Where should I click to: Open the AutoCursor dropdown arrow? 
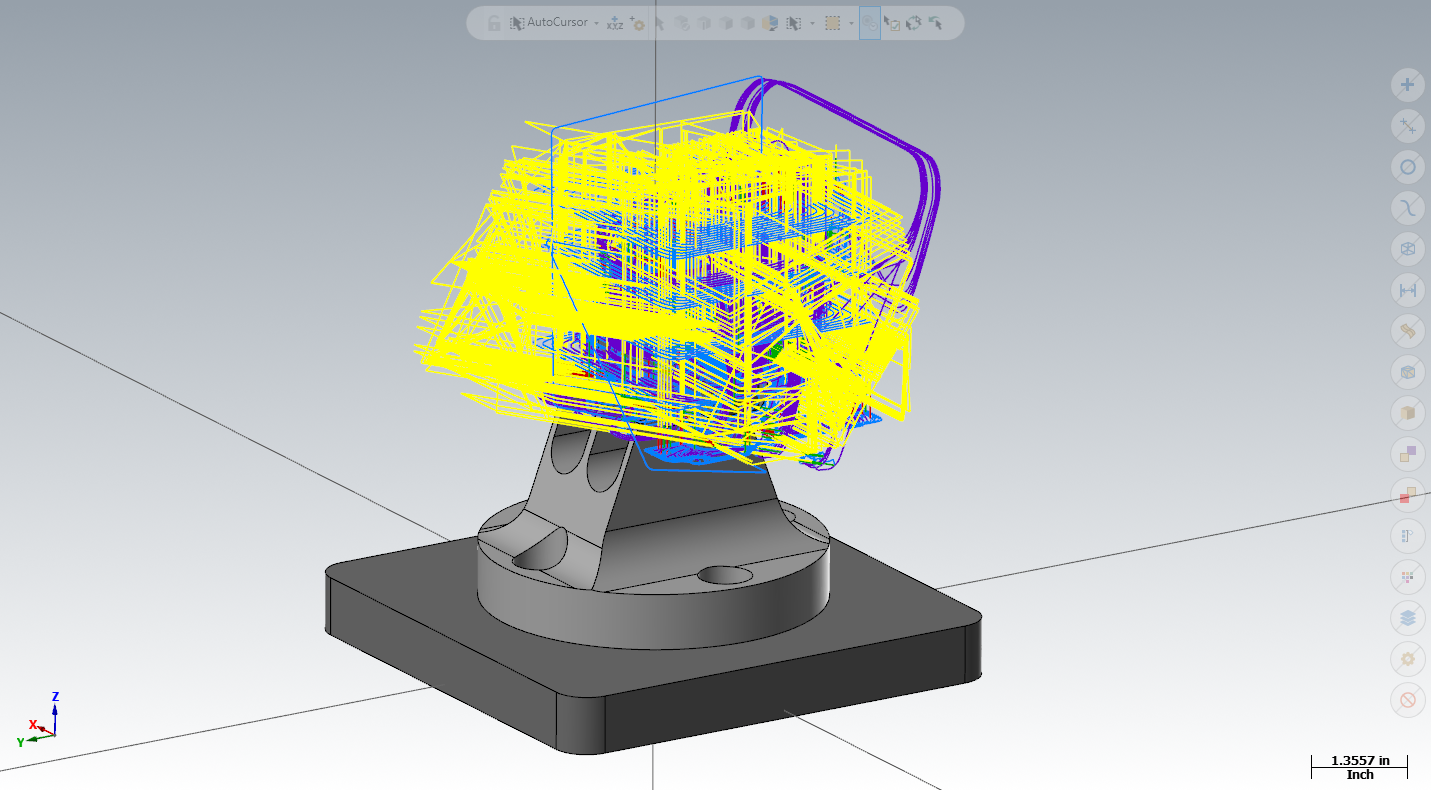tap(596, 23)
